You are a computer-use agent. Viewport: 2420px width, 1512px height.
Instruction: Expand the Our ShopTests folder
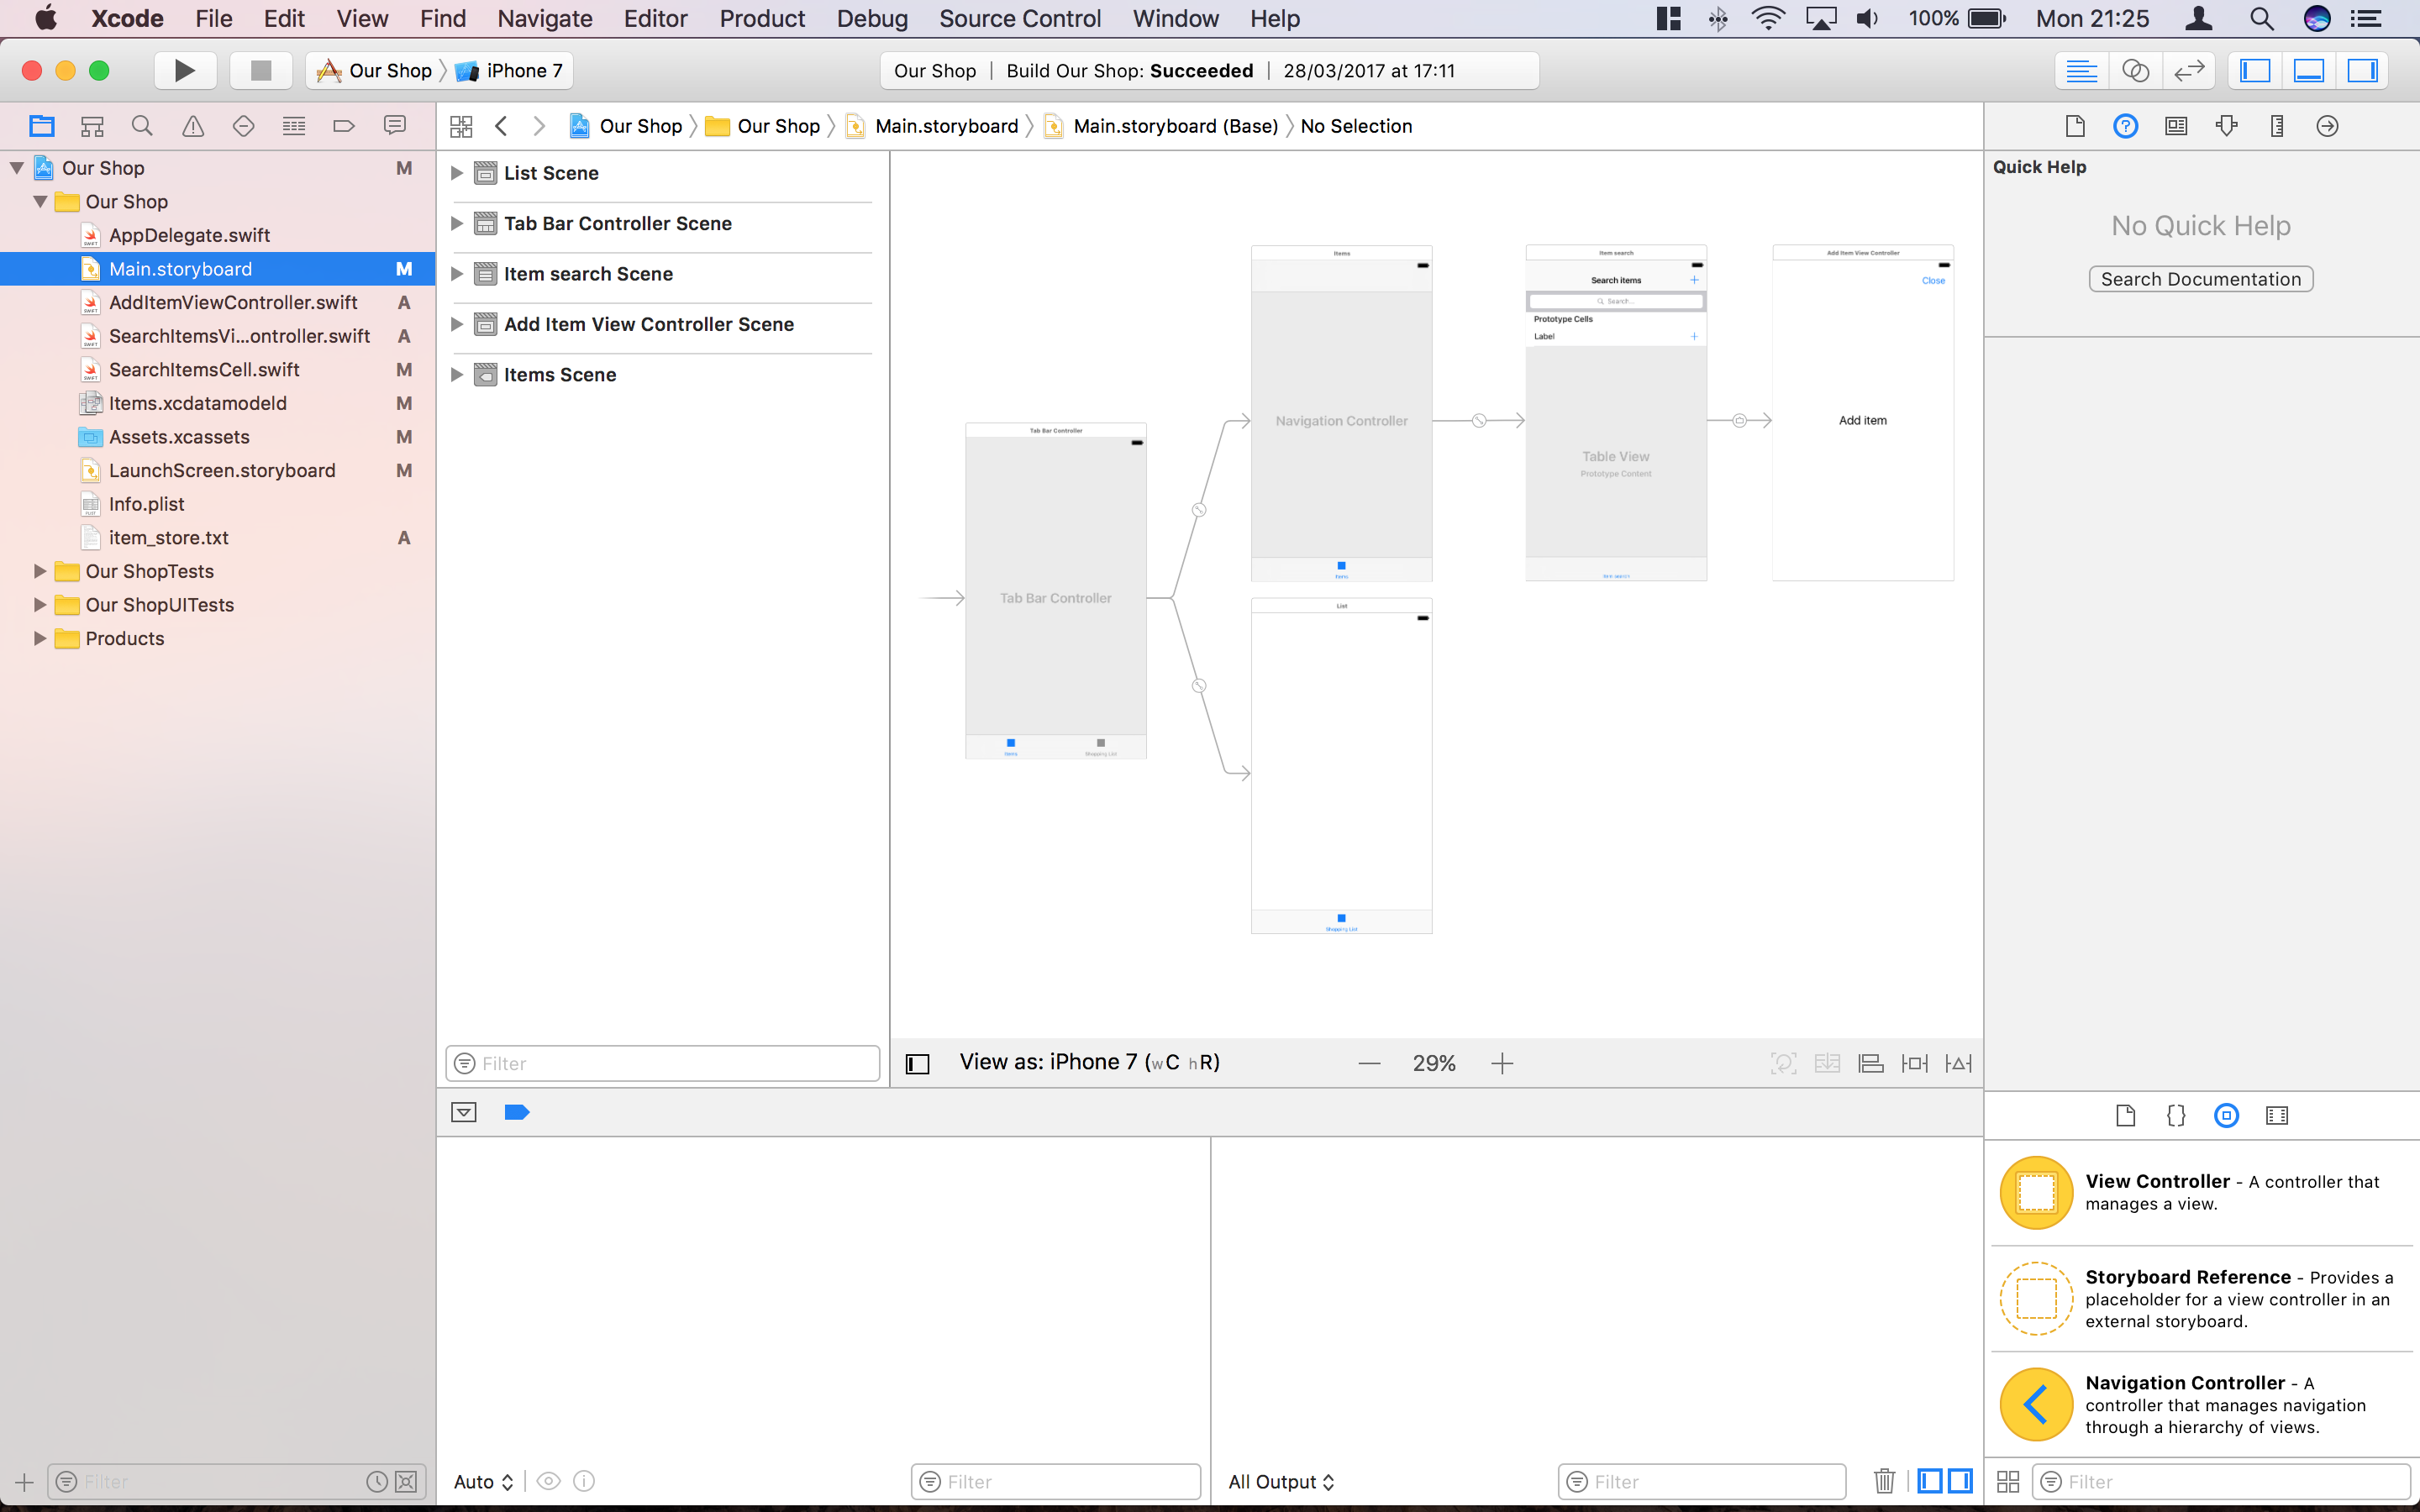coord(40,571)
